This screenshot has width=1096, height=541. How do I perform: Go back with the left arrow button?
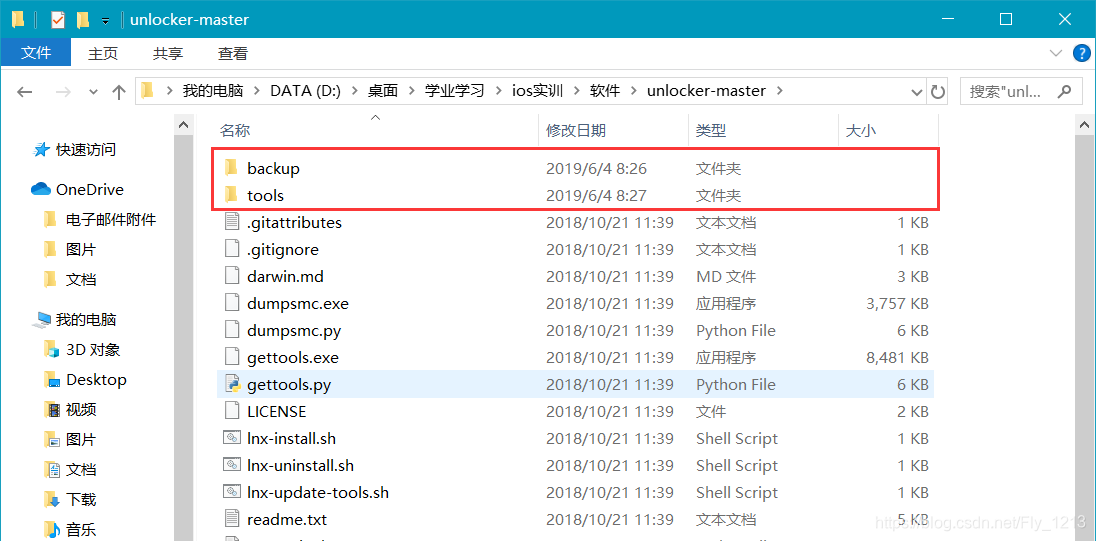(25, 92)
